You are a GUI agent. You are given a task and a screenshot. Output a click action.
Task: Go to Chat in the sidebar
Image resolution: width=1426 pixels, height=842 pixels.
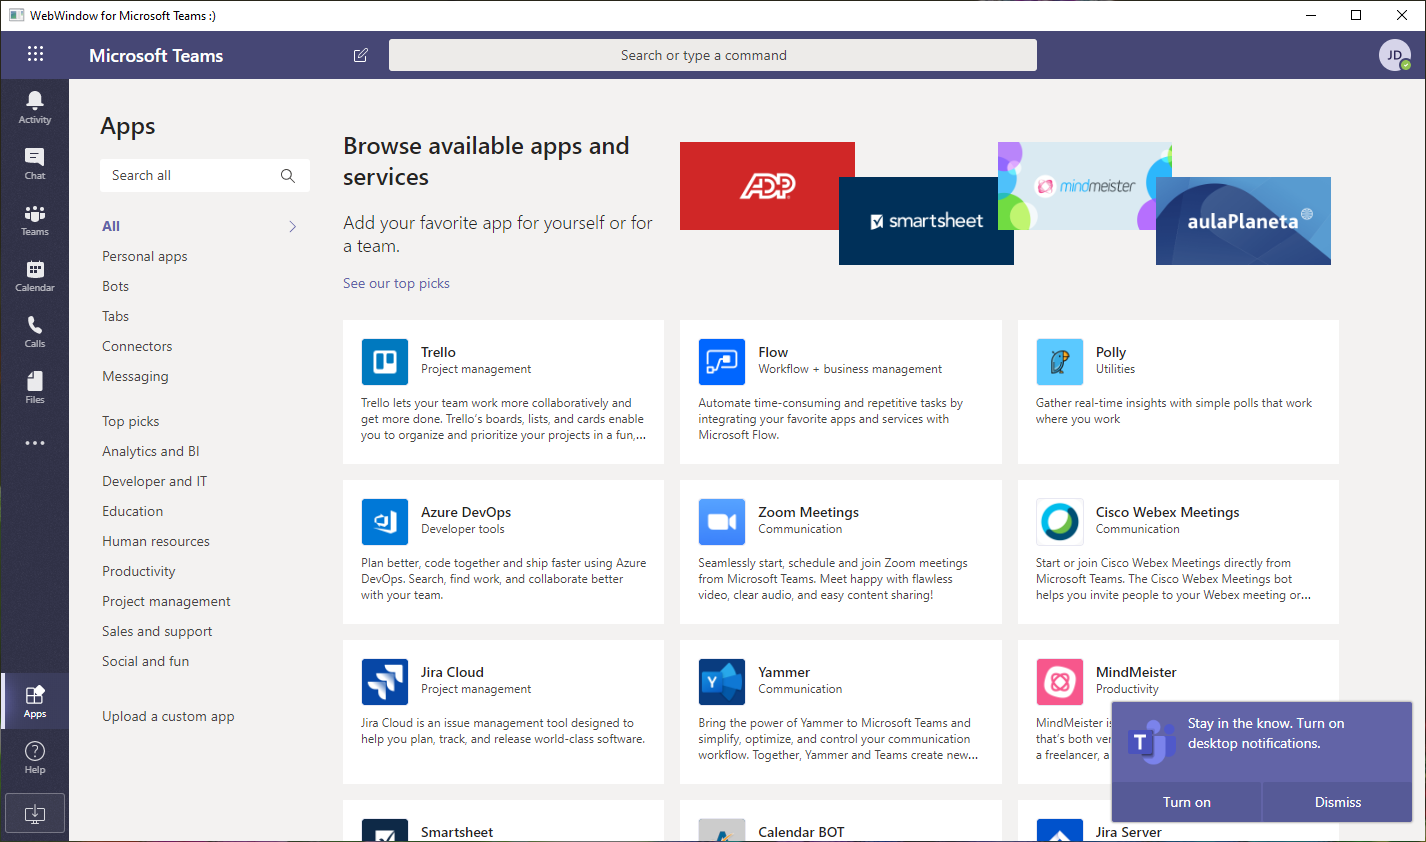pyautogui.click(x=35, y=163)
